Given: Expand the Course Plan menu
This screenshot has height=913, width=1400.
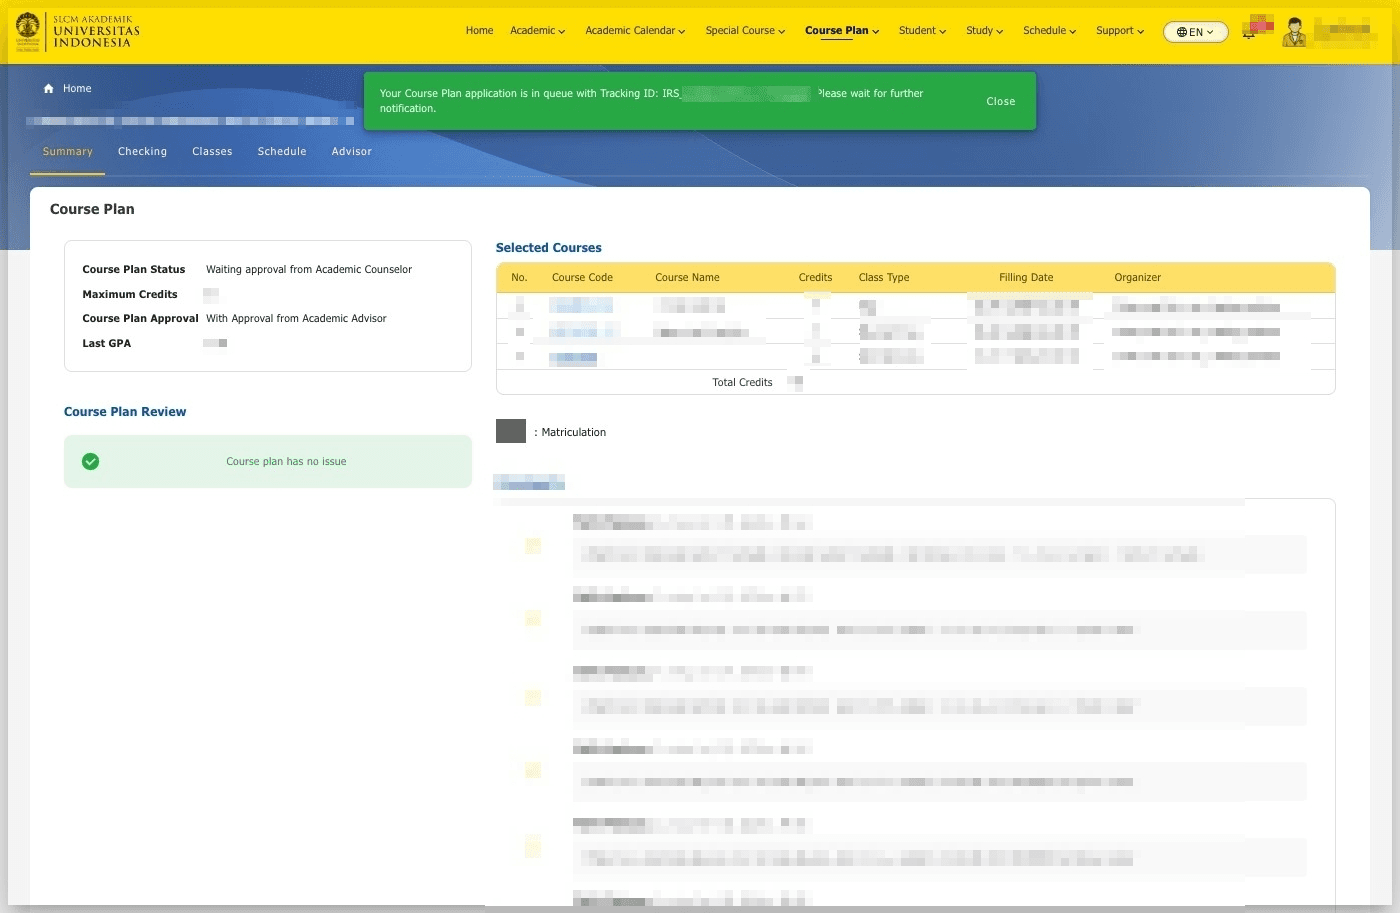Looking at the screenshot, I should 842,31.
